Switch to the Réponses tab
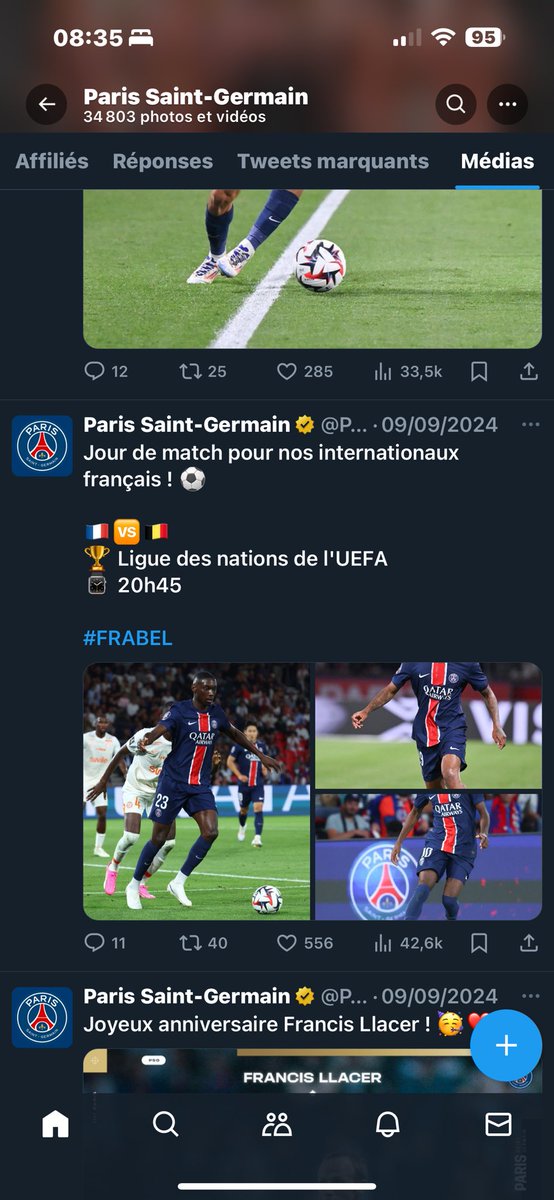This screenshot has width=554, height=1200. [163, 161]
